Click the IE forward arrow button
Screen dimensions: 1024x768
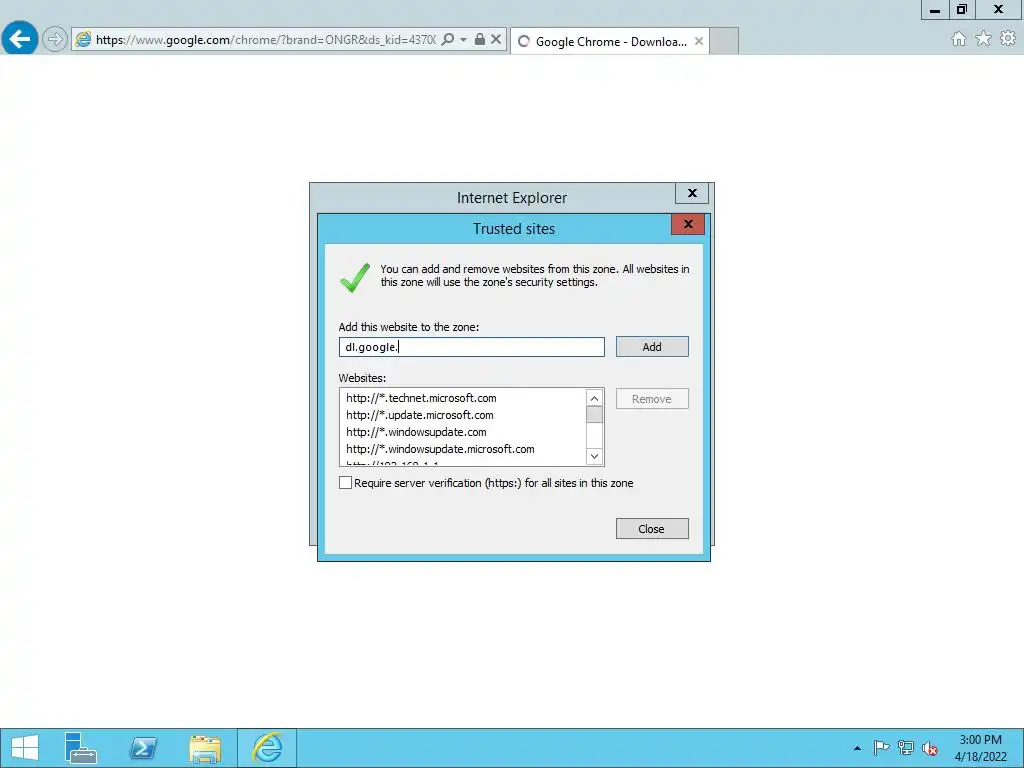[55, 39]
